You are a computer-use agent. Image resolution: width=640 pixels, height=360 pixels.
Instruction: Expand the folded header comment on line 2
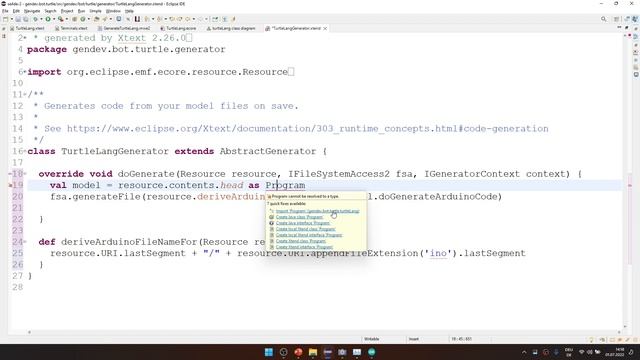tap(25, 38)
